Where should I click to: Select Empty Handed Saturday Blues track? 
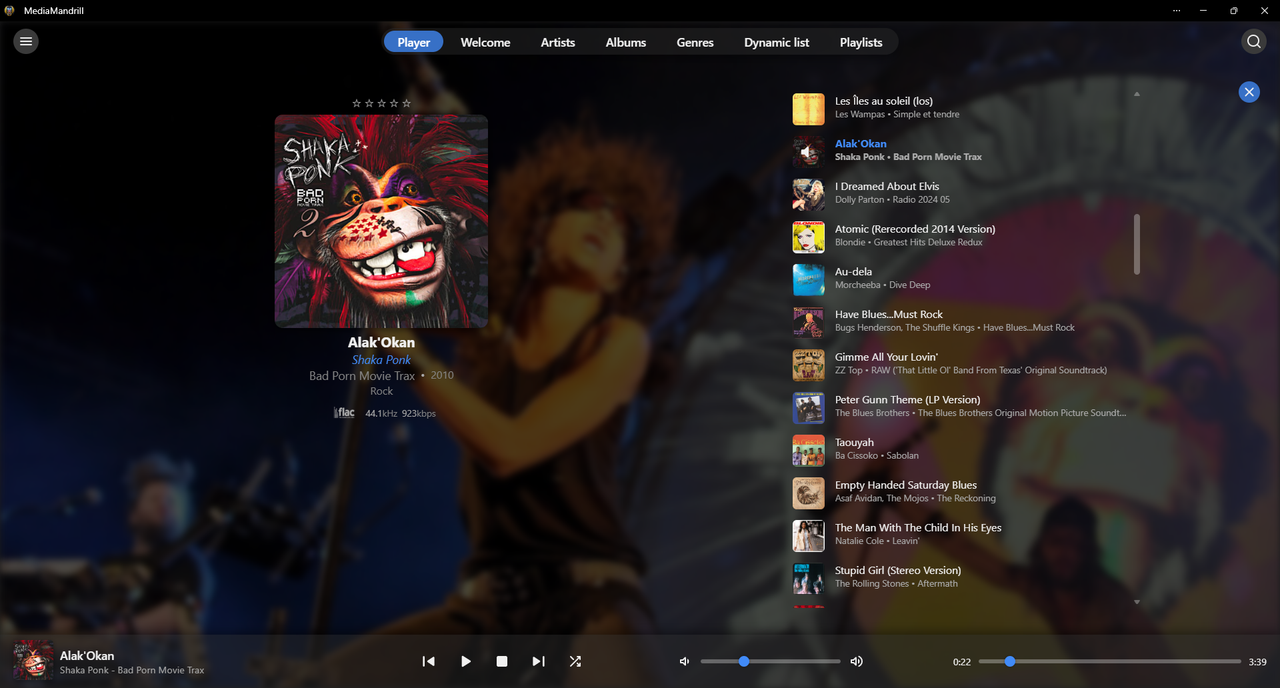click(962, 492)
